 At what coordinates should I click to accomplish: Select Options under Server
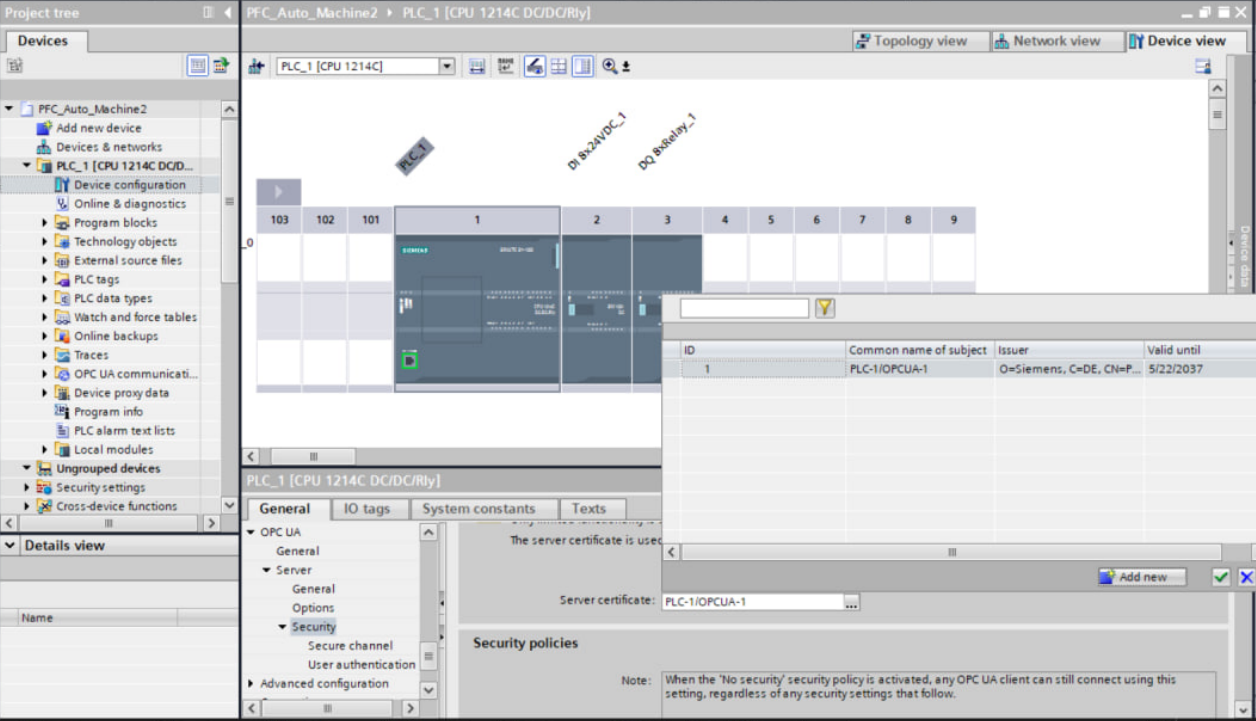point(313,608)
